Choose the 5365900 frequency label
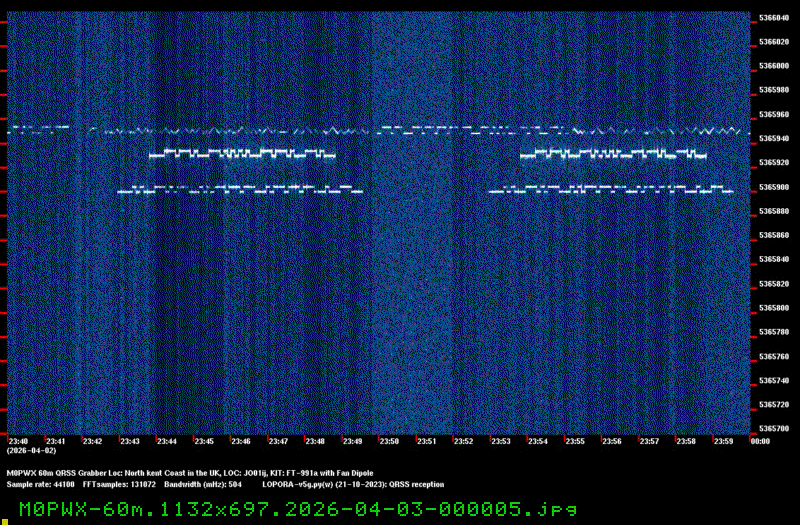Image resolution: width=800 pixels, height=525 pixels. coord(774,187)
